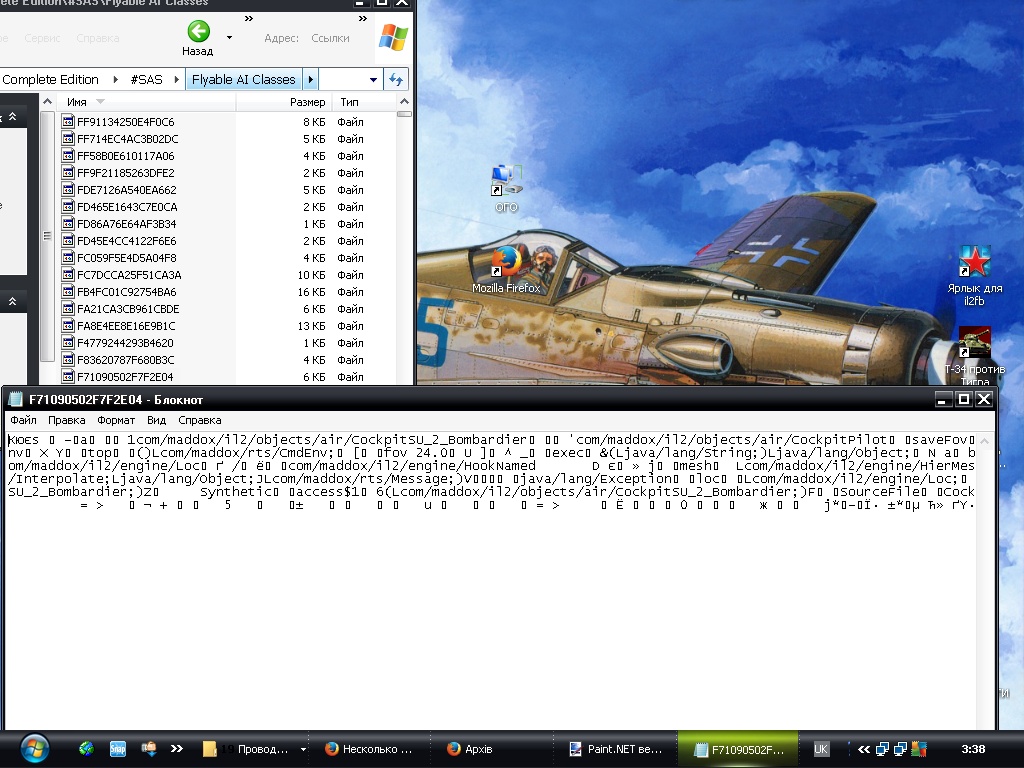Click the Адрес label in Explorer toolbar

(281, 38)
